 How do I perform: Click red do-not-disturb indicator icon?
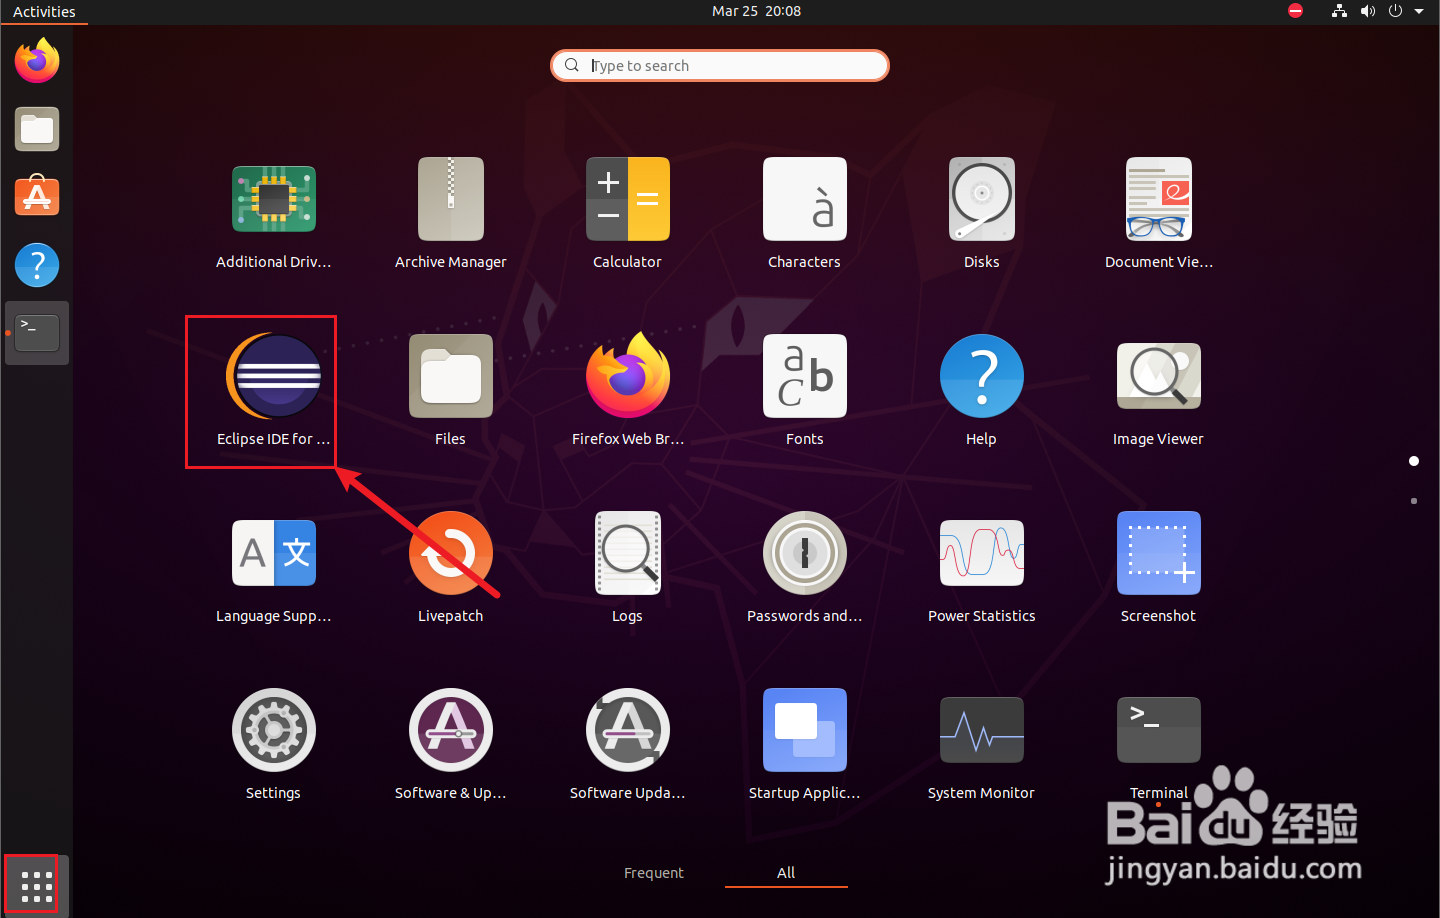(x=1296, y=11)
